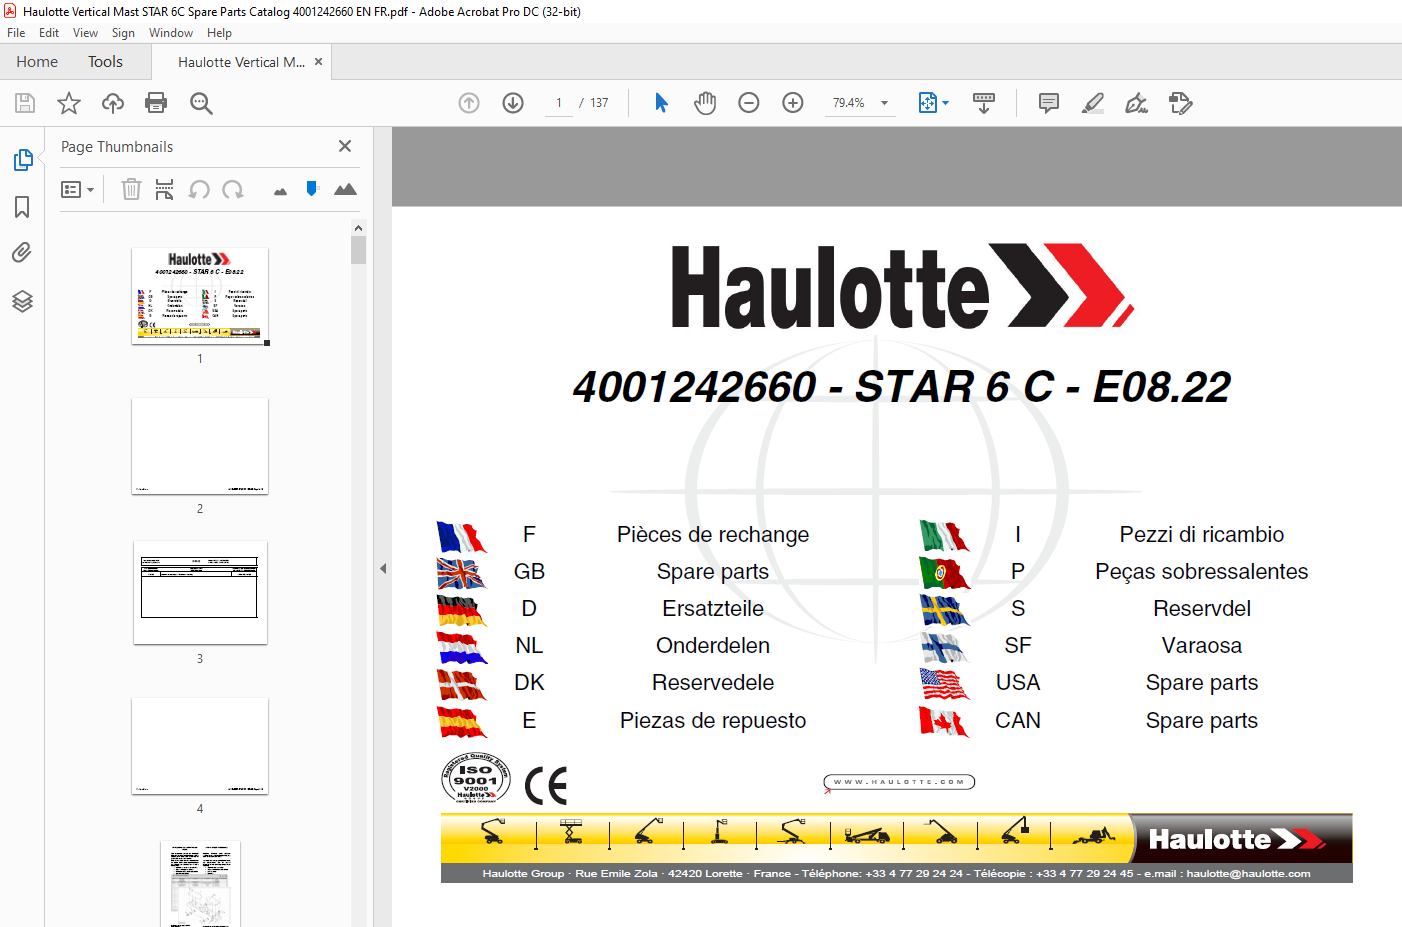
Task: Select the page 4 thumbnail
Action: [x=200, y=746]
